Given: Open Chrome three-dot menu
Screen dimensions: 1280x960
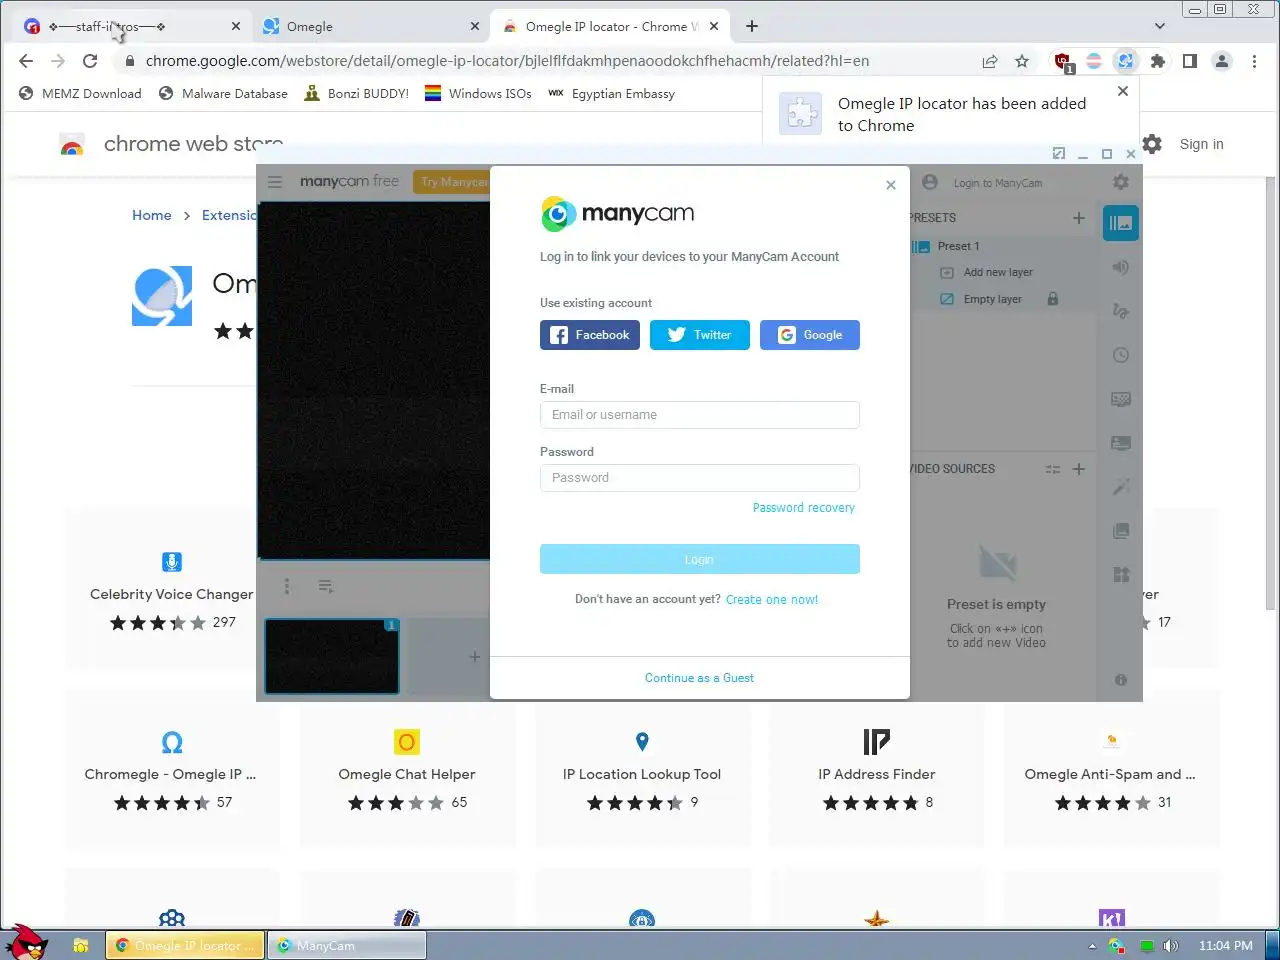Looking at the screenshot, I should tap(1255, 61).
